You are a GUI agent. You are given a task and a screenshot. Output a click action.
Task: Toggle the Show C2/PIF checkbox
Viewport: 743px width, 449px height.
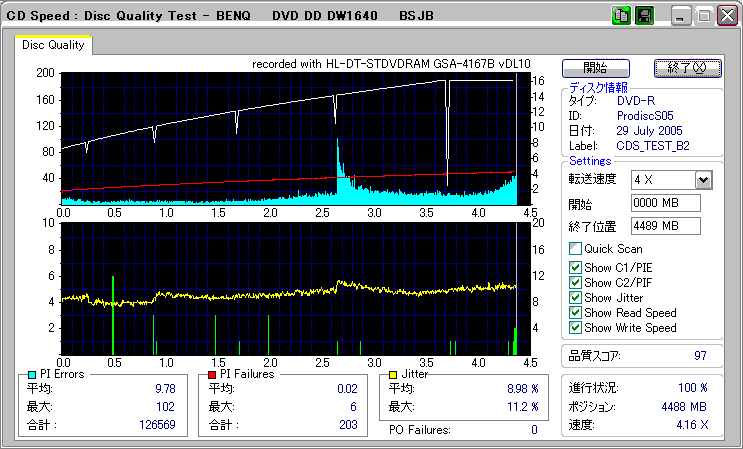(x=575, y=282)
